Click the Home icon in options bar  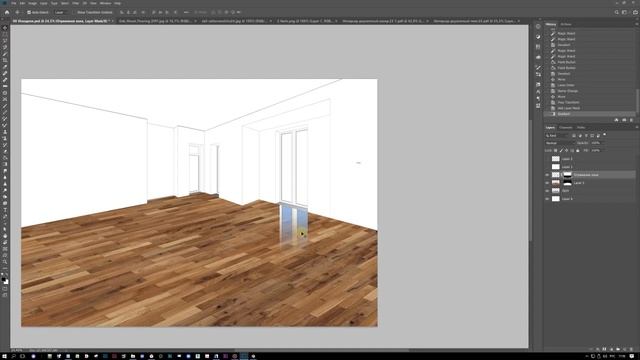(x=7, y=12)
